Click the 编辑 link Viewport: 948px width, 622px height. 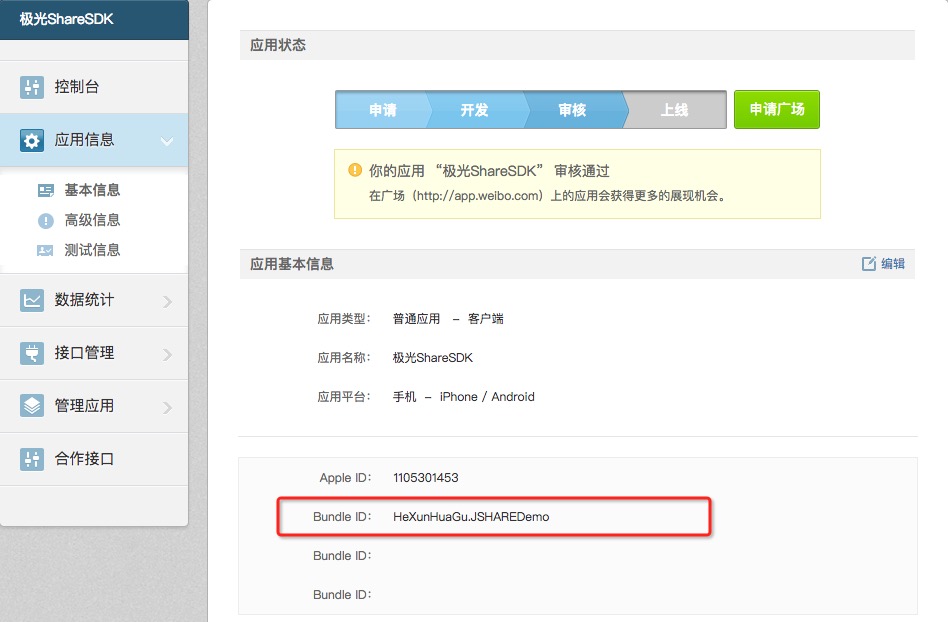892,264
